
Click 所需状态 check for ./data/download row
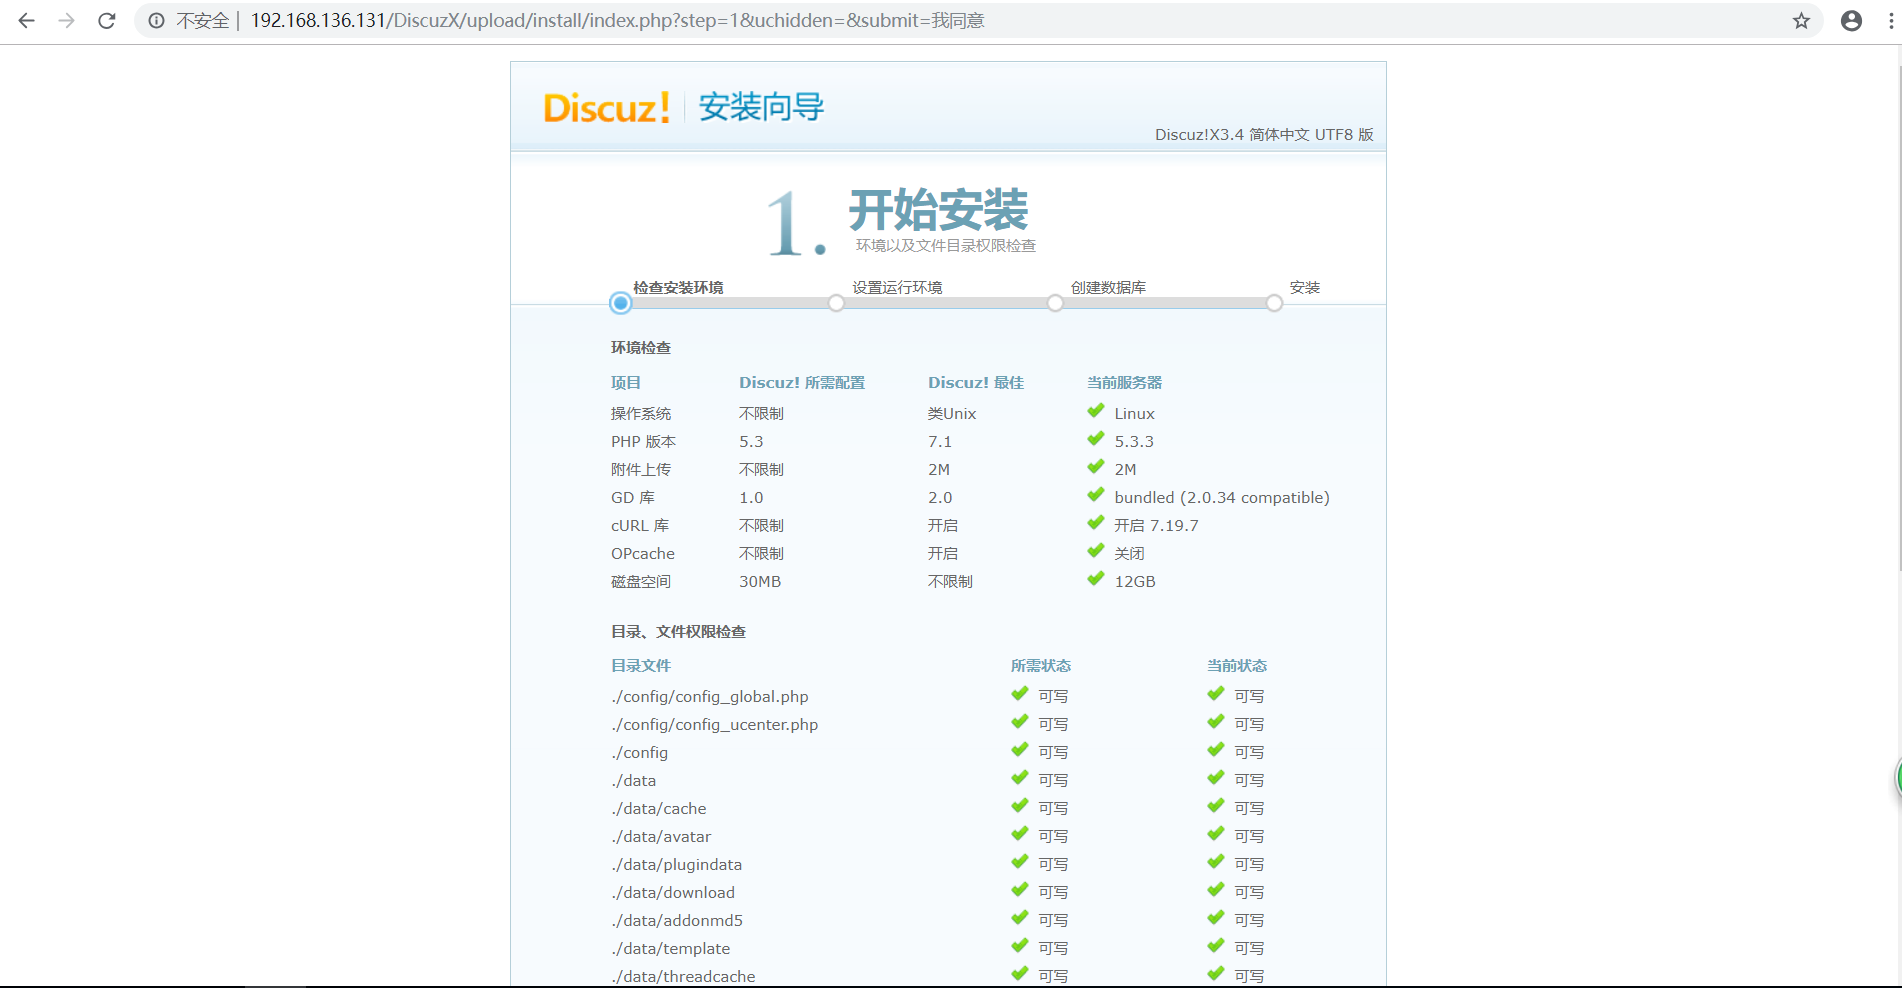pyautogui.click(x=1020, y=889)
